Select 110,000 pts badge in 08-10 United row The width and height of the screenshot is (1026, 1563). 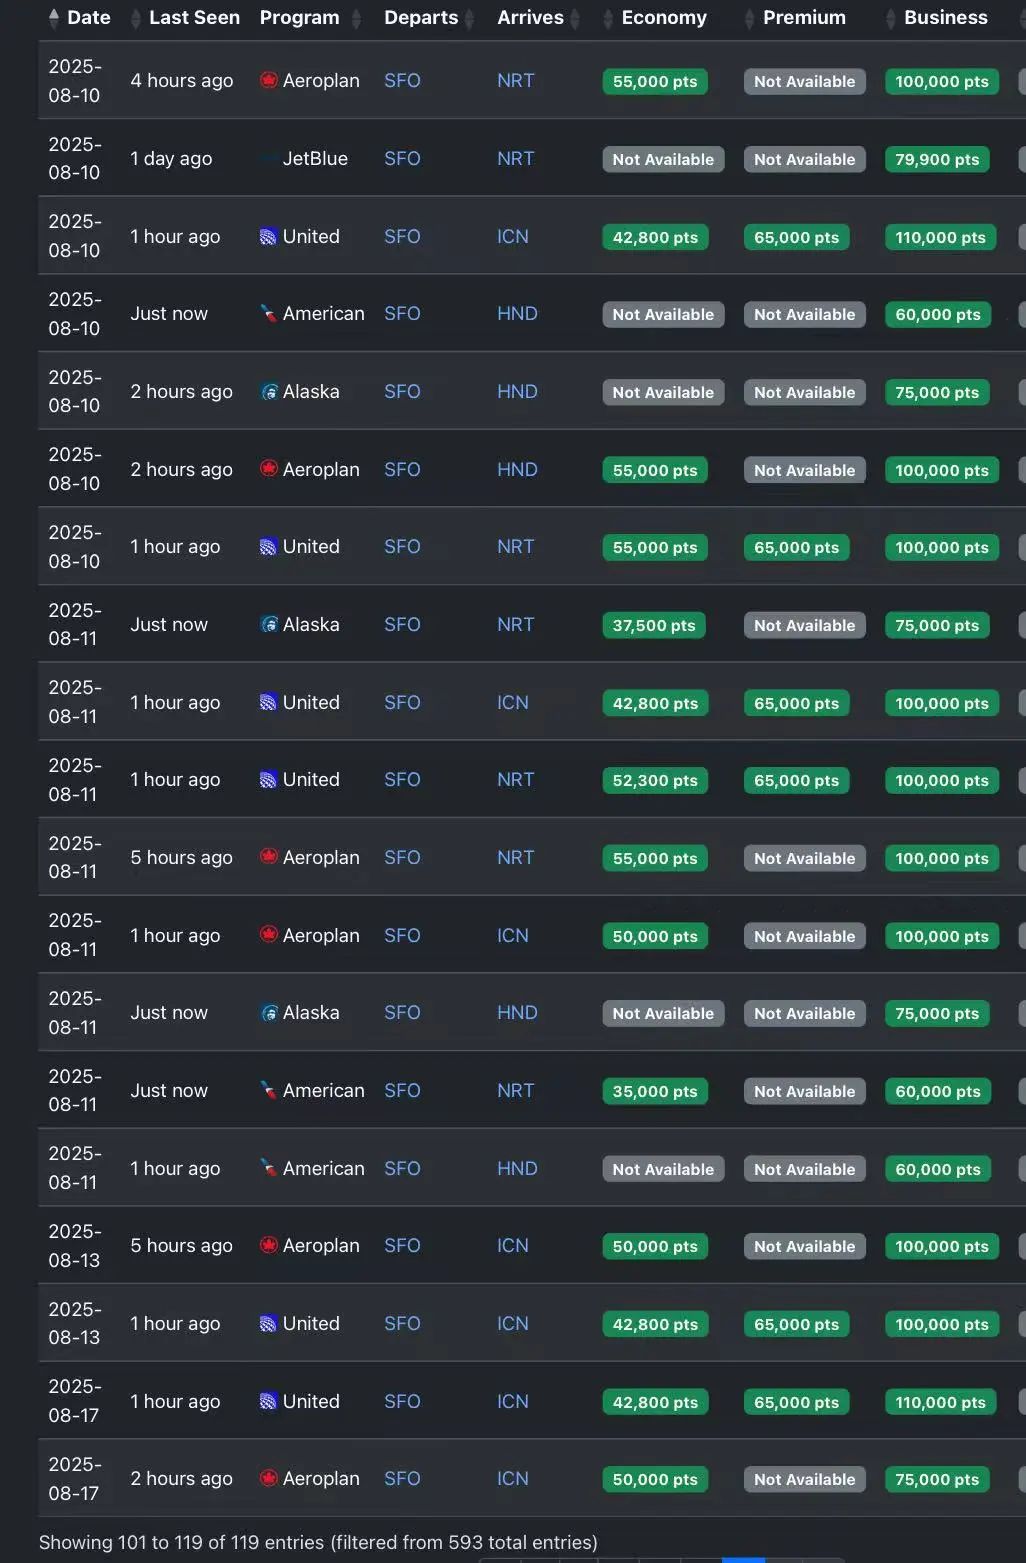coord(940,238)
